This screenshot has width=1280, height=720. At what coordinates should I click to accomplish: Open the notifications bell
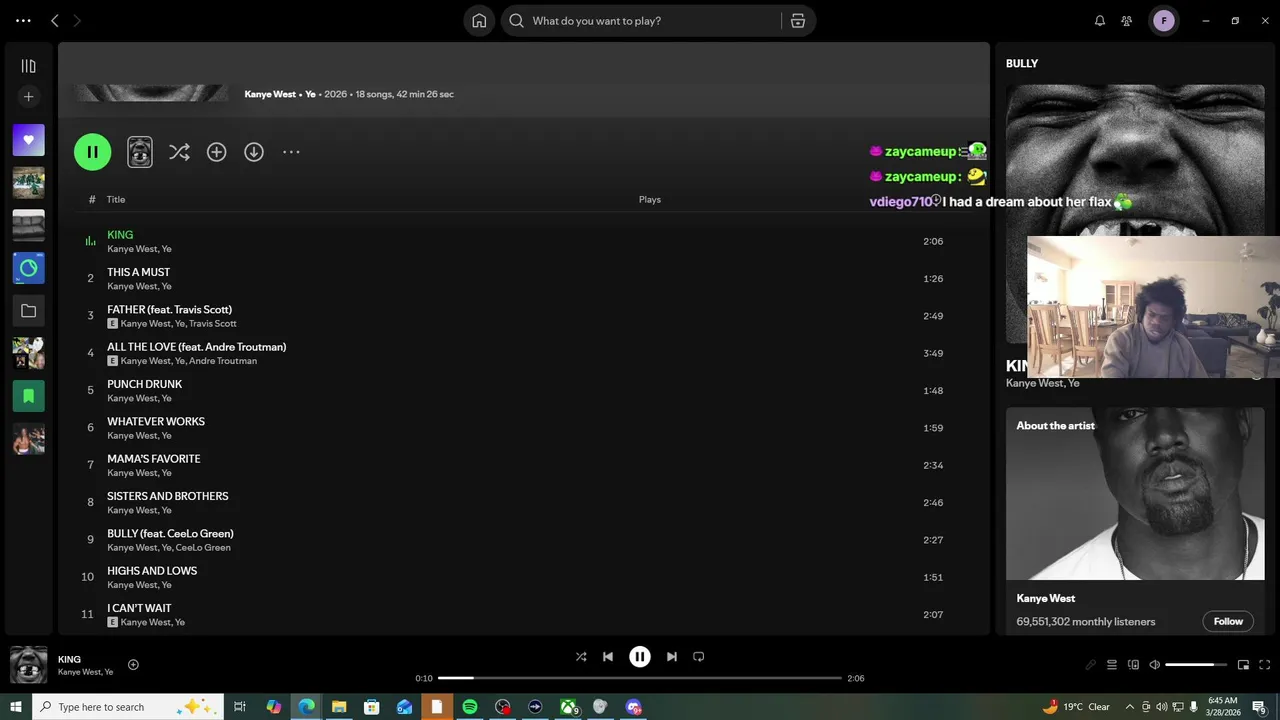coord(1100,20)
